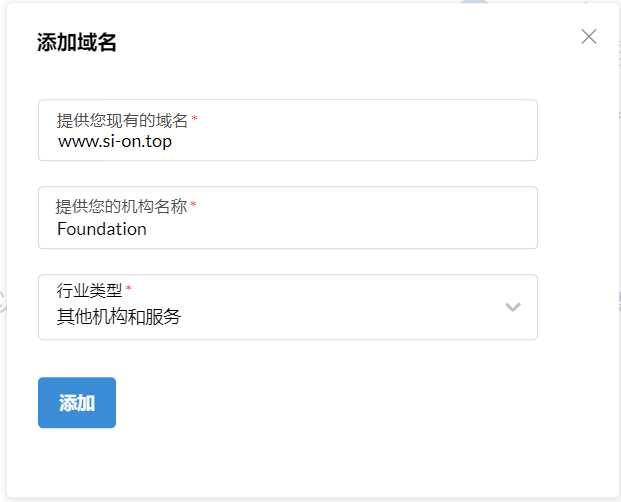Expand the industry type chevron arrow
The width and height of the screenshot is (621, 502).
[x=513, y=307]
